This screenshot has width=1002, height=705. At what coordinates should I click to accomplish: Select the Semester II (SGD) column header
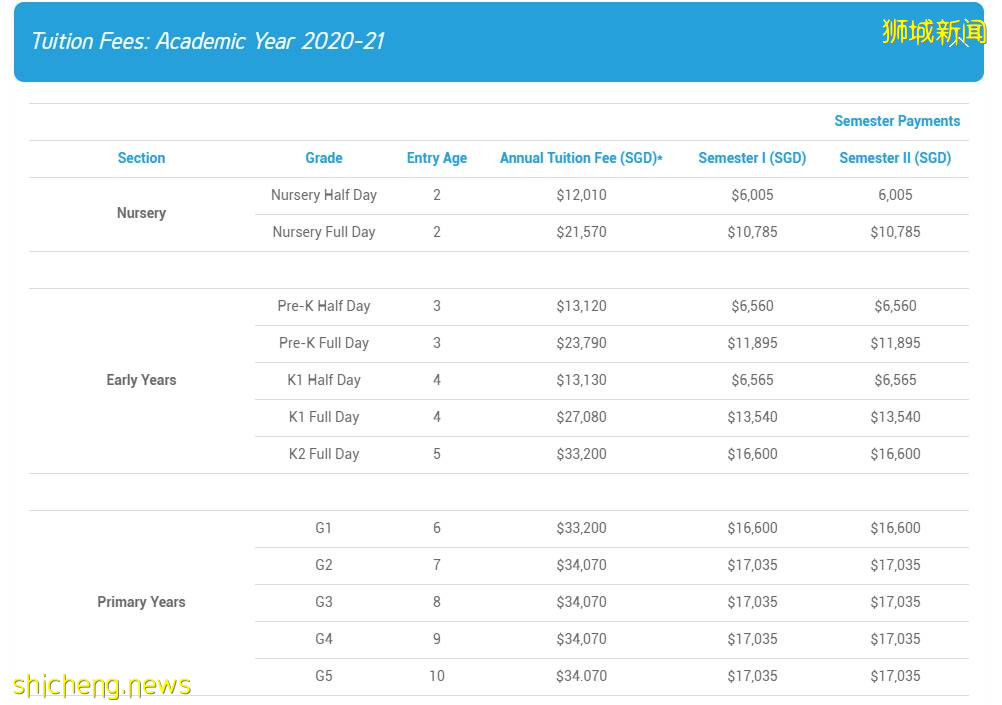[x=894, y=158]
